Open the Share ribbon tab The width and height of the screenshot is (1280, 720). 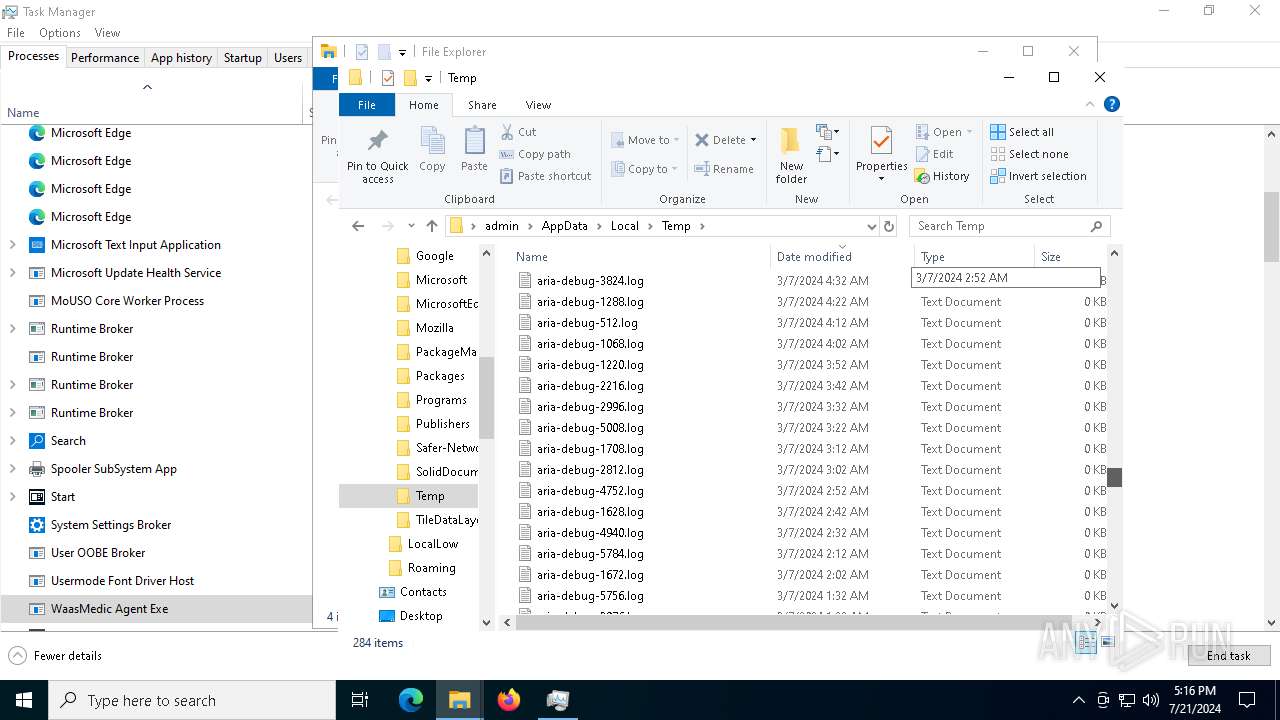pyautogui.click(x=482, y=105)
